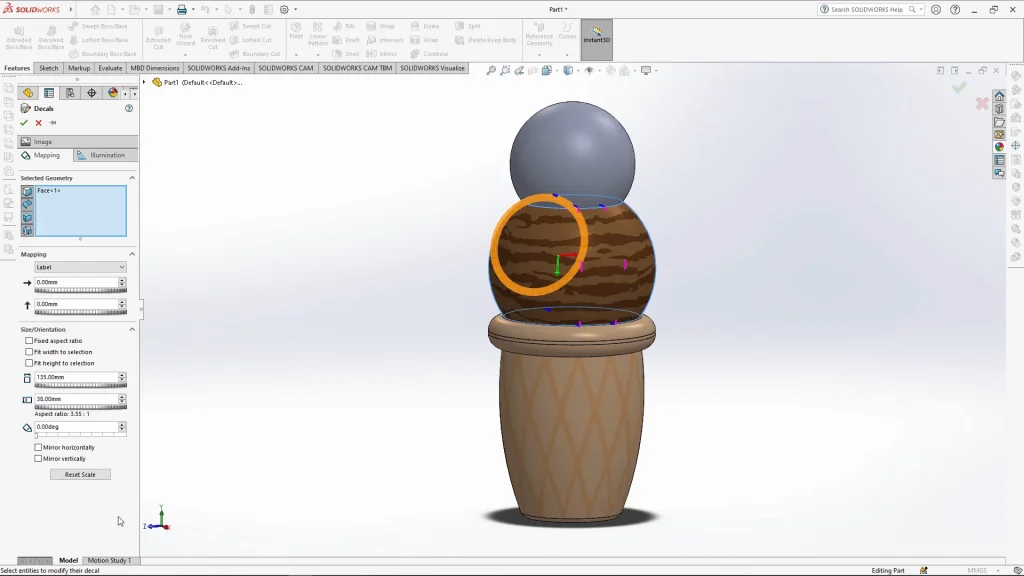Expand the Part1 tree node in the viewport
This screenshot has width=1024, height=576.
click(144, 82)
